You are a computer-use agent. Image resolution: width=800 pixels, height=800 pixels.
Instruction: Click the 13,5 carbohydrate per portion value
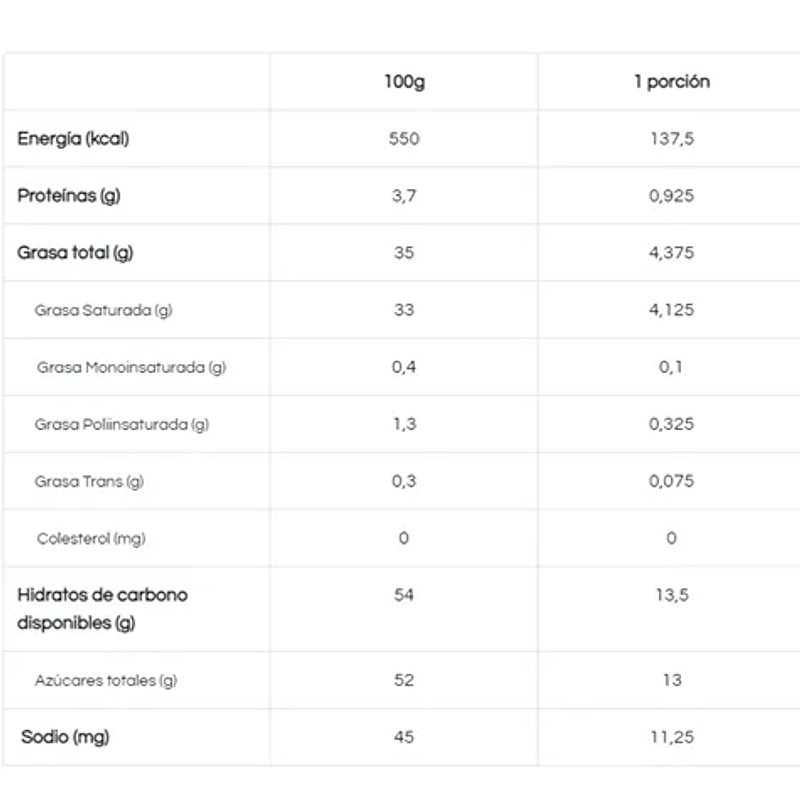pyautogui.click(x=671, y=595)
